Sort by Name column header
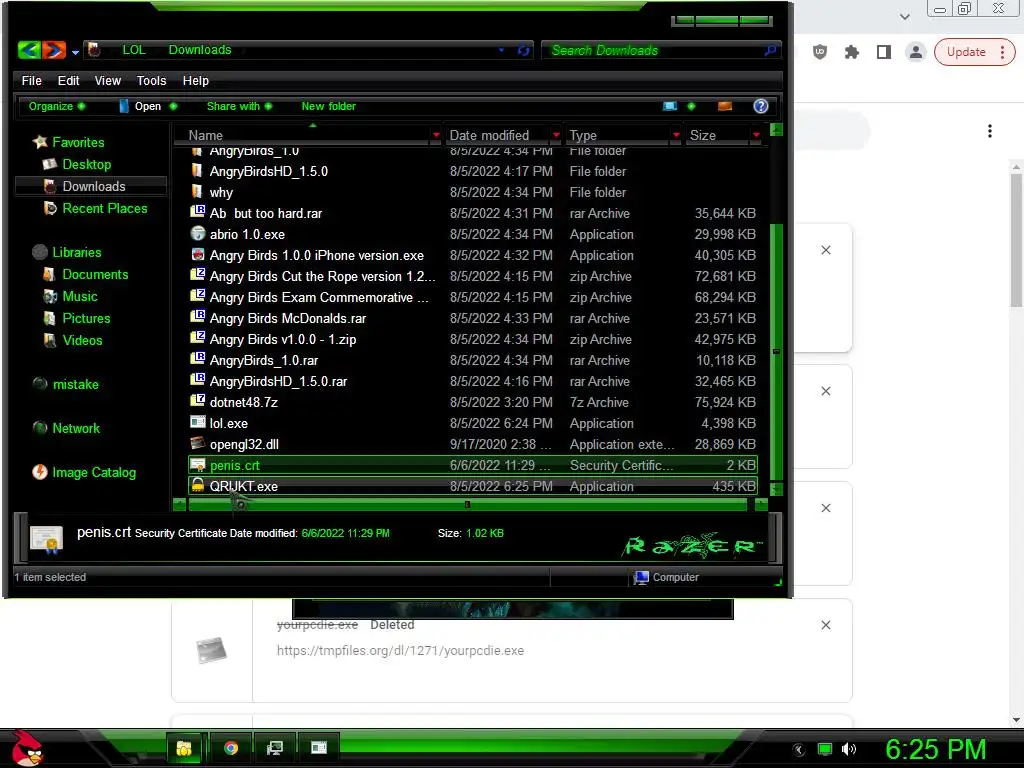 coord(205,135)
